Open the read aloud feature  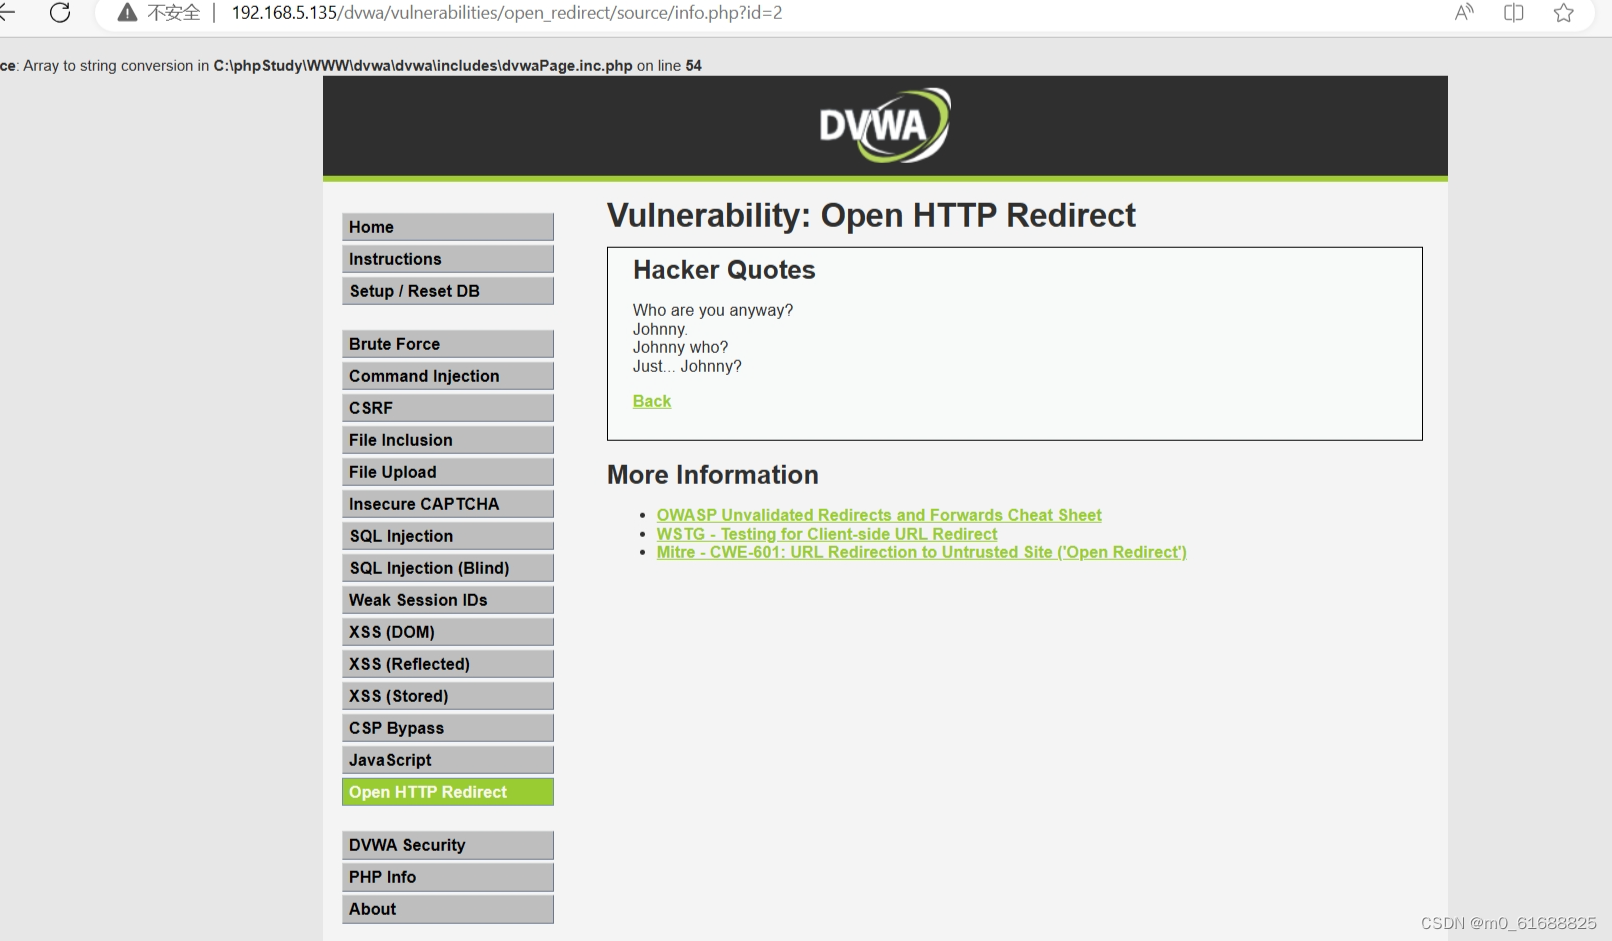[x=1463, y=13]
